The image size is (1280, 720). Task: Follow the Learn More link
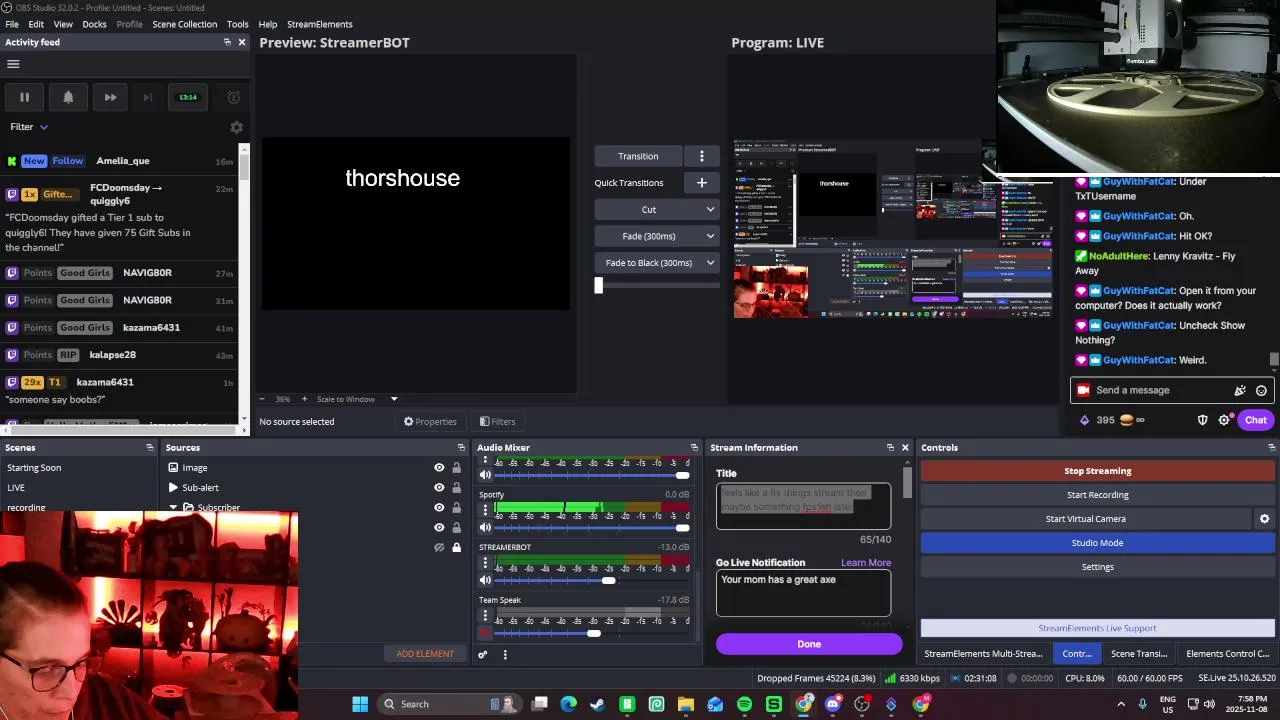865,563
